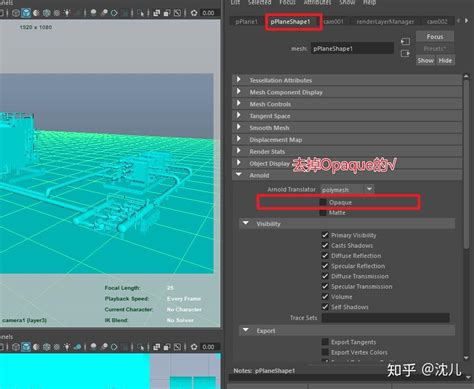Toggle the Opaque checkbox under Arnold
Image resolution: width=474 pixels, height=389 pixels.
(323, 202)
